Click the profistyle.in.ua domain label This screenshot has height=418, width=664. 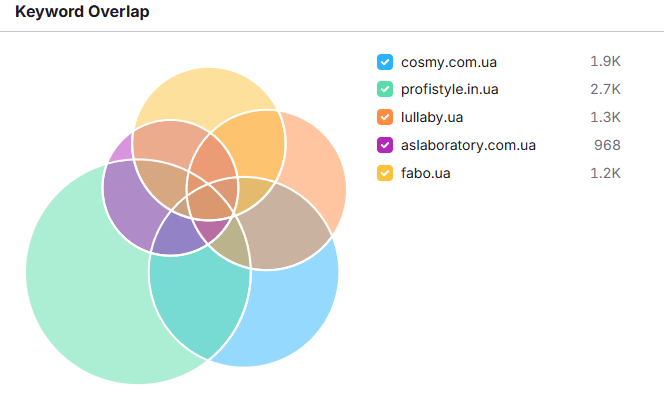pyautogui.click(x=449, y=90)
